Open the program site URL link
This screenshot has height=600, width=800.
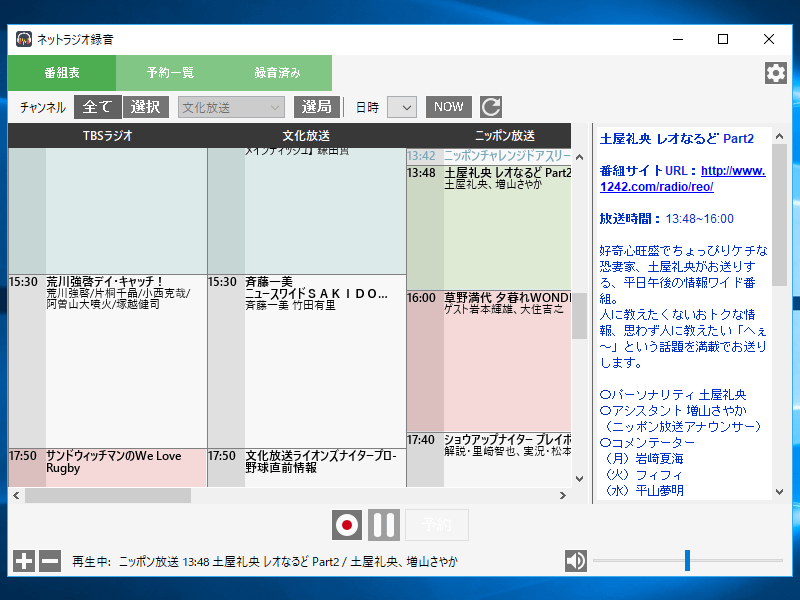point(683,179)
